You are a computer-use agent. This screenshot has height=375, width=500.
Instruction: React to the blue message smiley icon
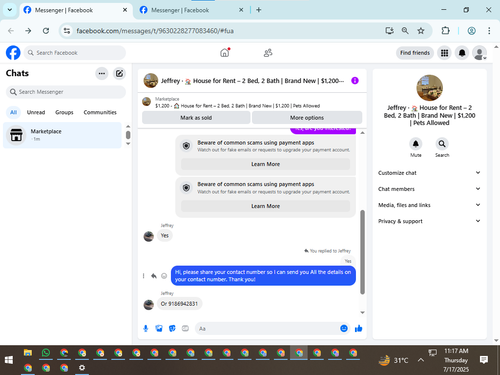pos(164,276)
